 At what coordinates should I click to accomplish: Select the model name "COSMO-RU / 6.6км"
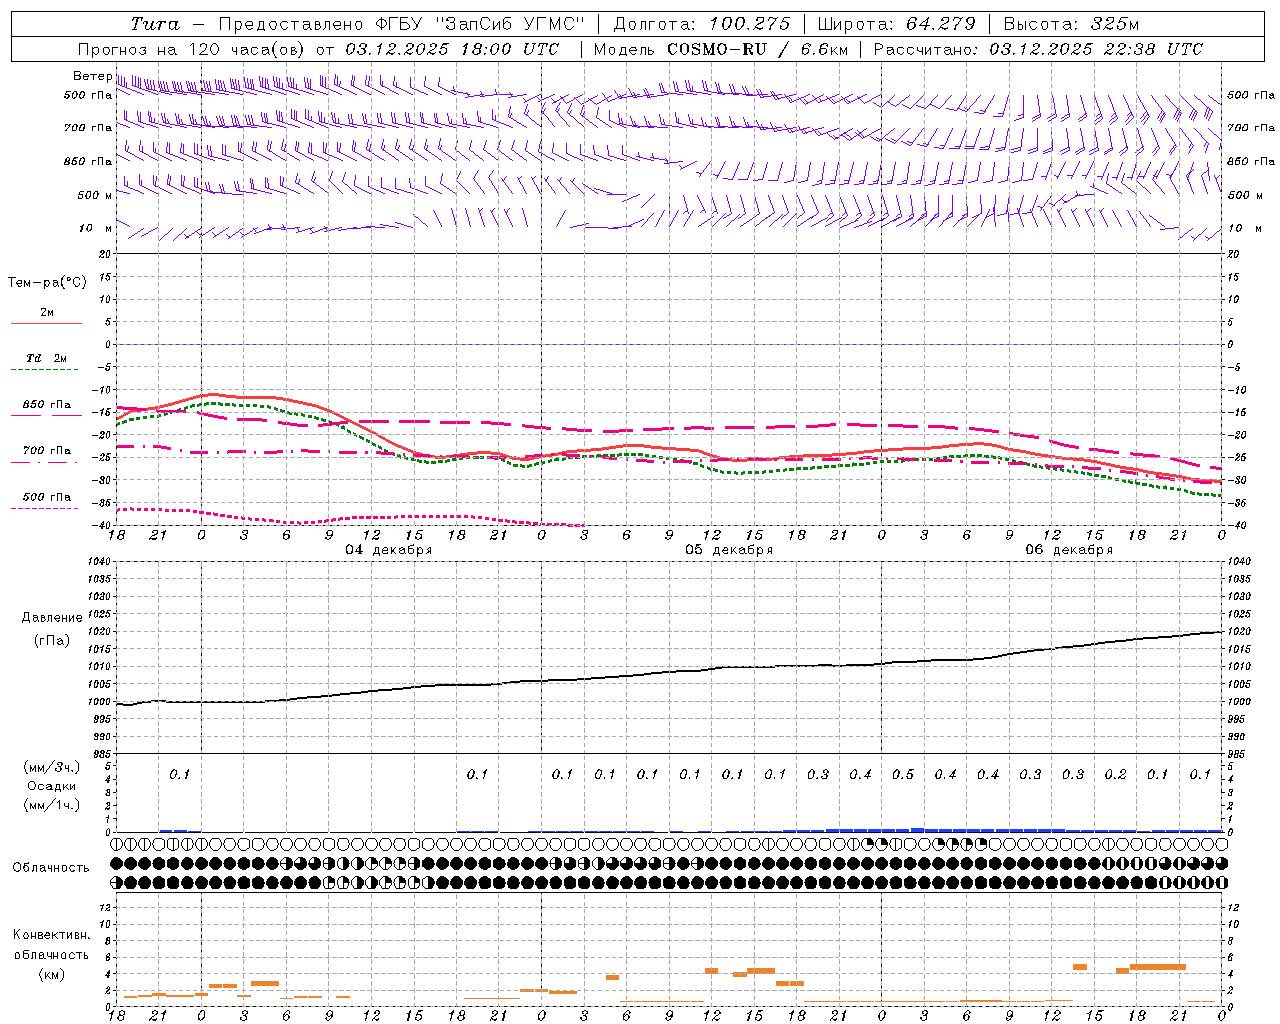click(758, 49)
